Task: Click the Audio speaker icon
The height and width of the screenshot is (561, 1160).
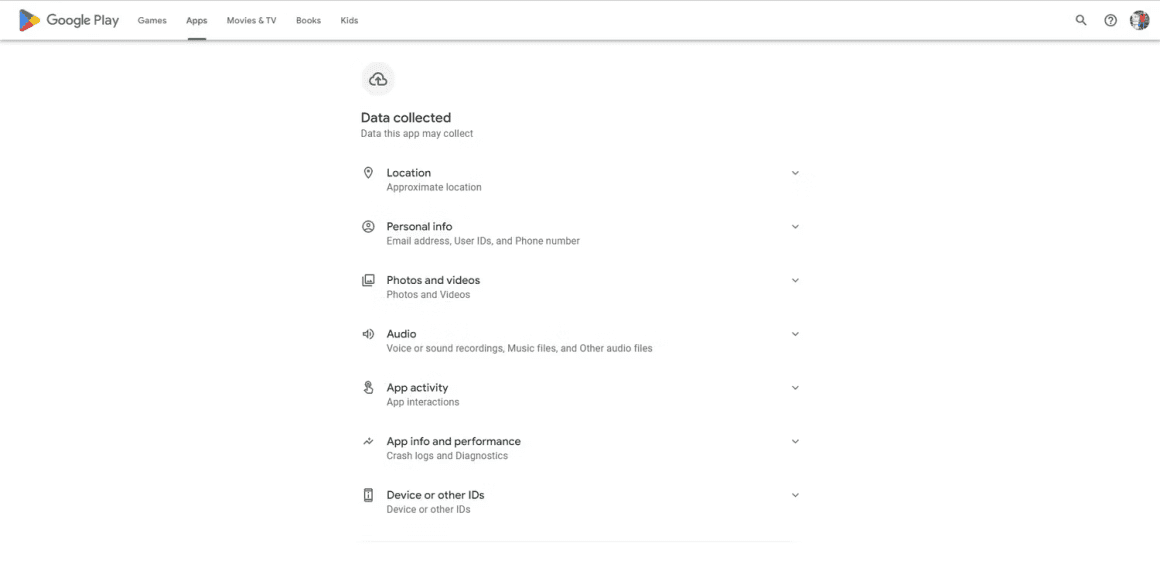Action: click(368, 334)
